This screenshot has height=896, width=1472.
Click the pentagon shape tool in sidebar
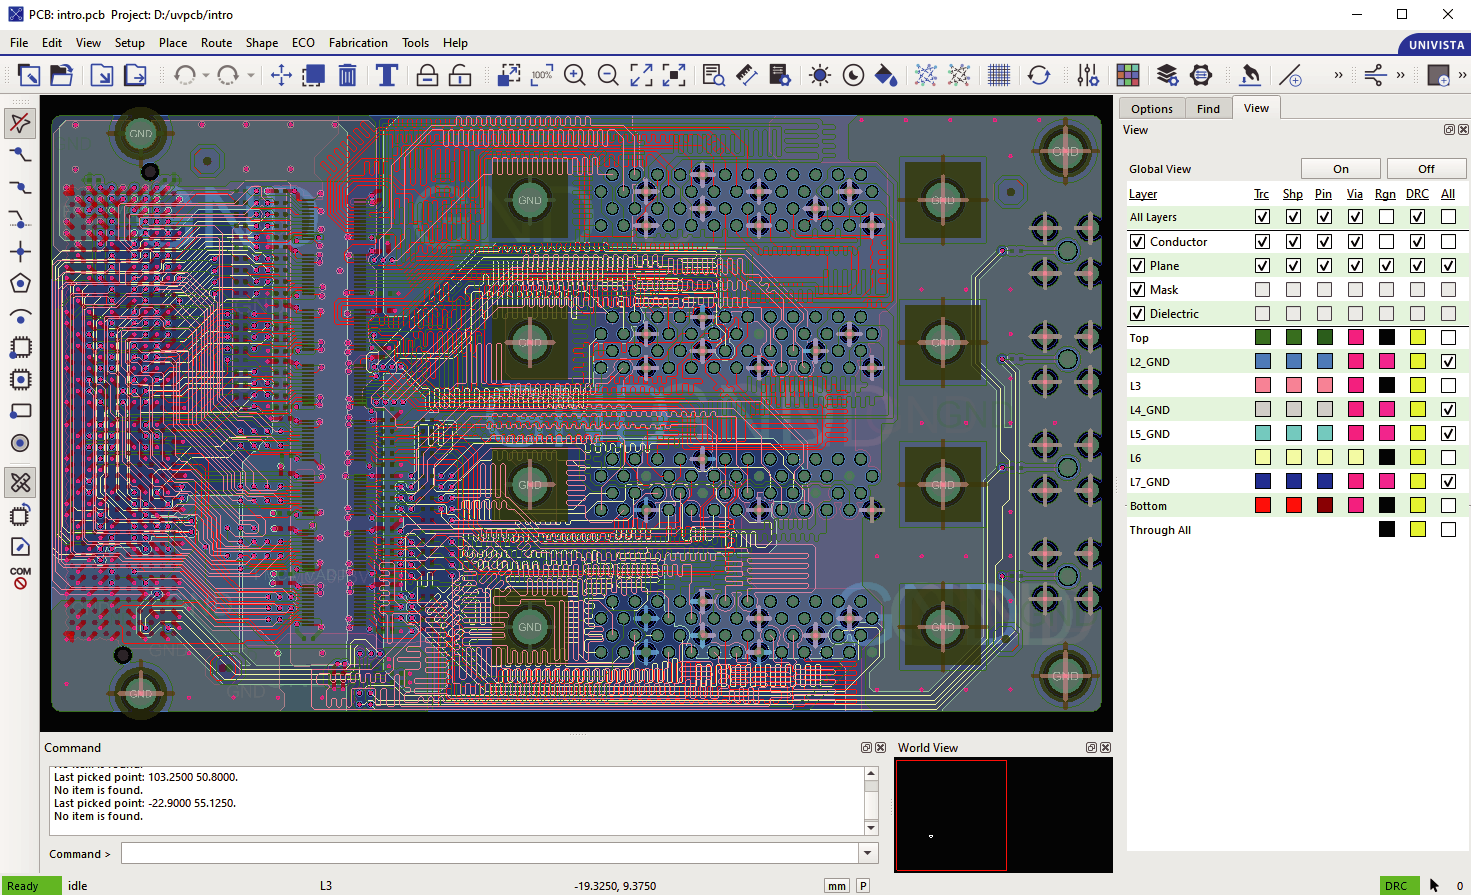click(20, 284)
